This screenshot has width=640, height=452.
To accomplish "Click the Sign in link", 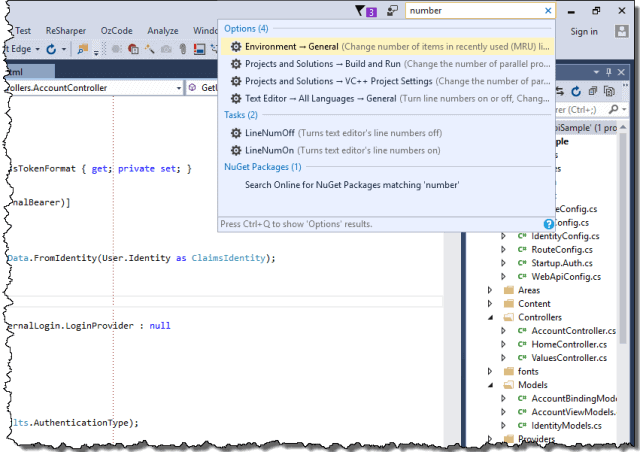I will point(584,31).
